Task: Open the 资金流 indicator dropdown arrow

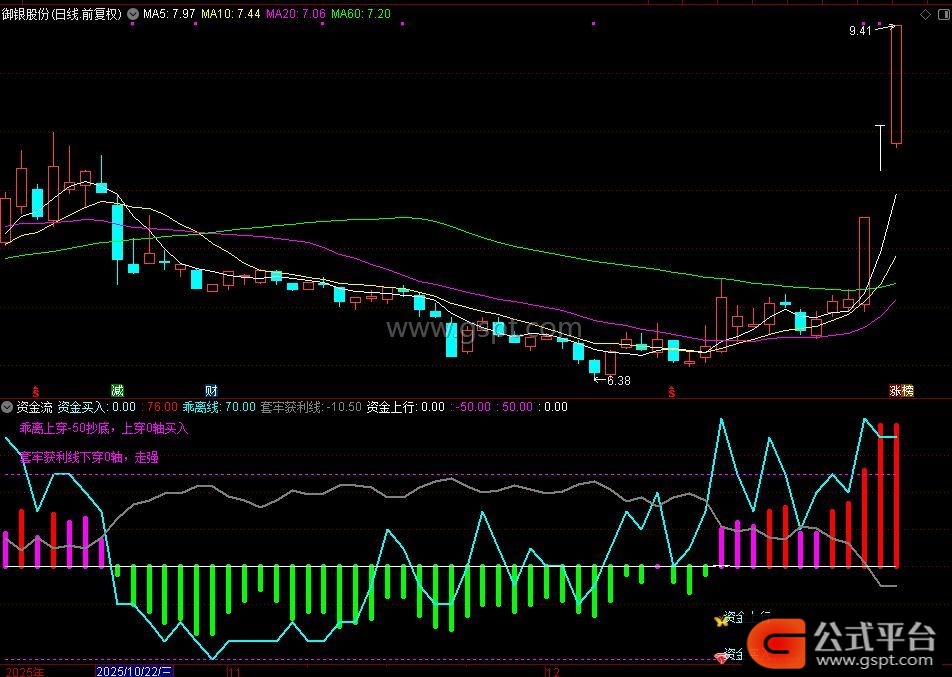Action: pyautogui.click(x=8, y=407)
